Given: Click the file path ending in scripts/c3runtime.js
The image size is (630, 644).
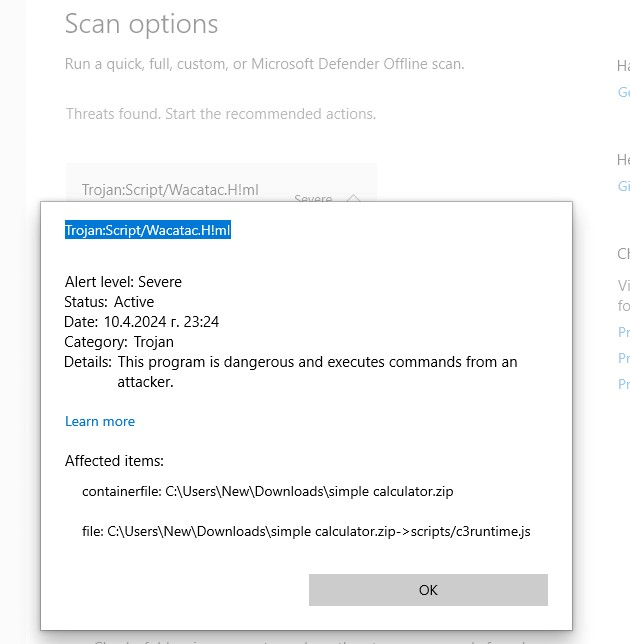Looking at the screenshot, I should [306, 531].
